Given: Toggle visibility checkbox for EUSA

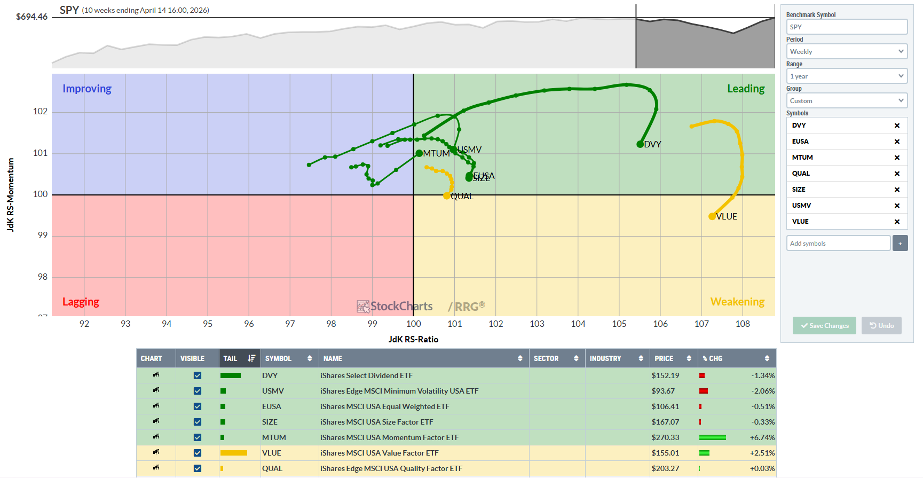Looking at the screenshot, I should tap(197, 406).
